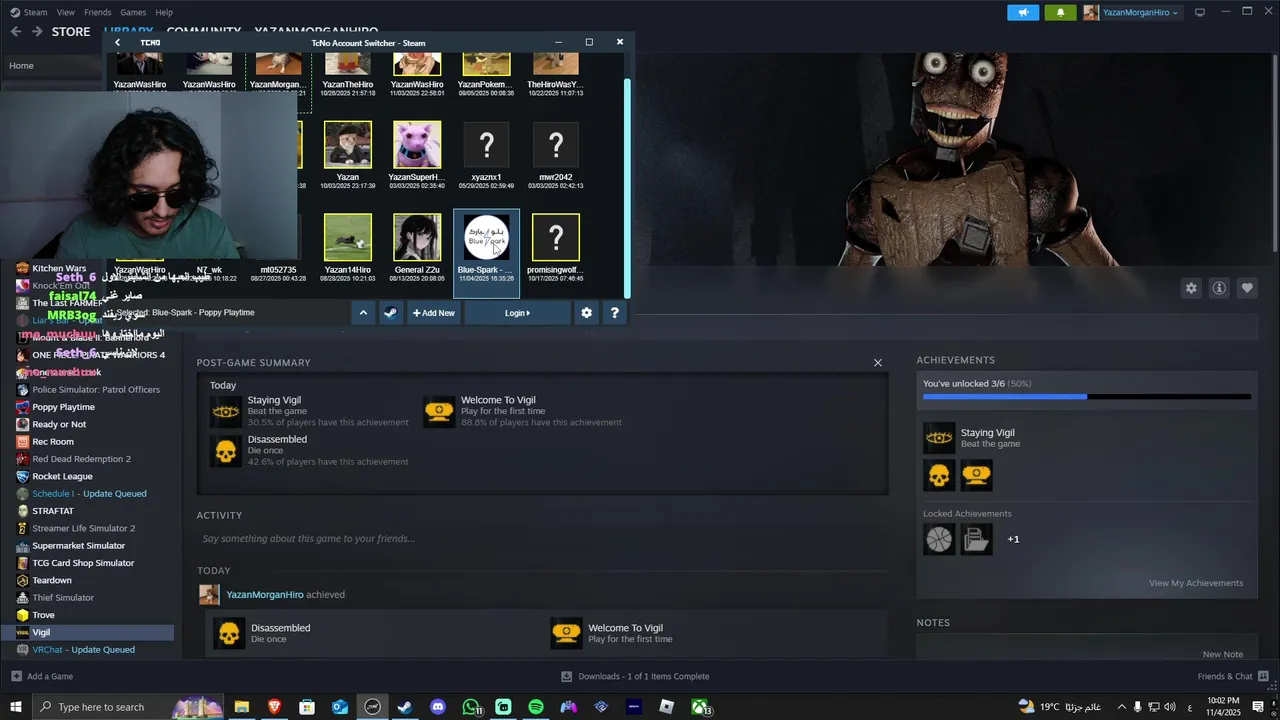Select the YazanSuperH... pink cat account

(417, 154)
